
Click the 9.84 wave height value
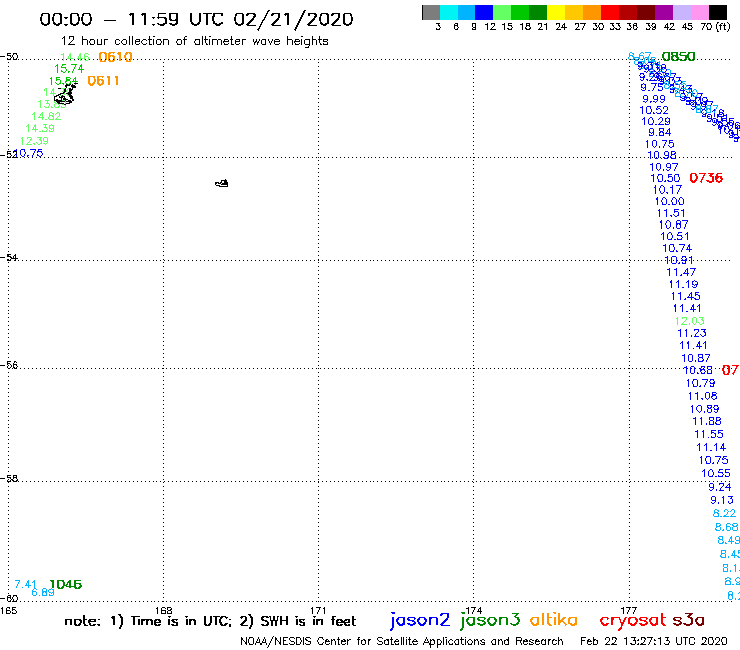coord(660,132)
